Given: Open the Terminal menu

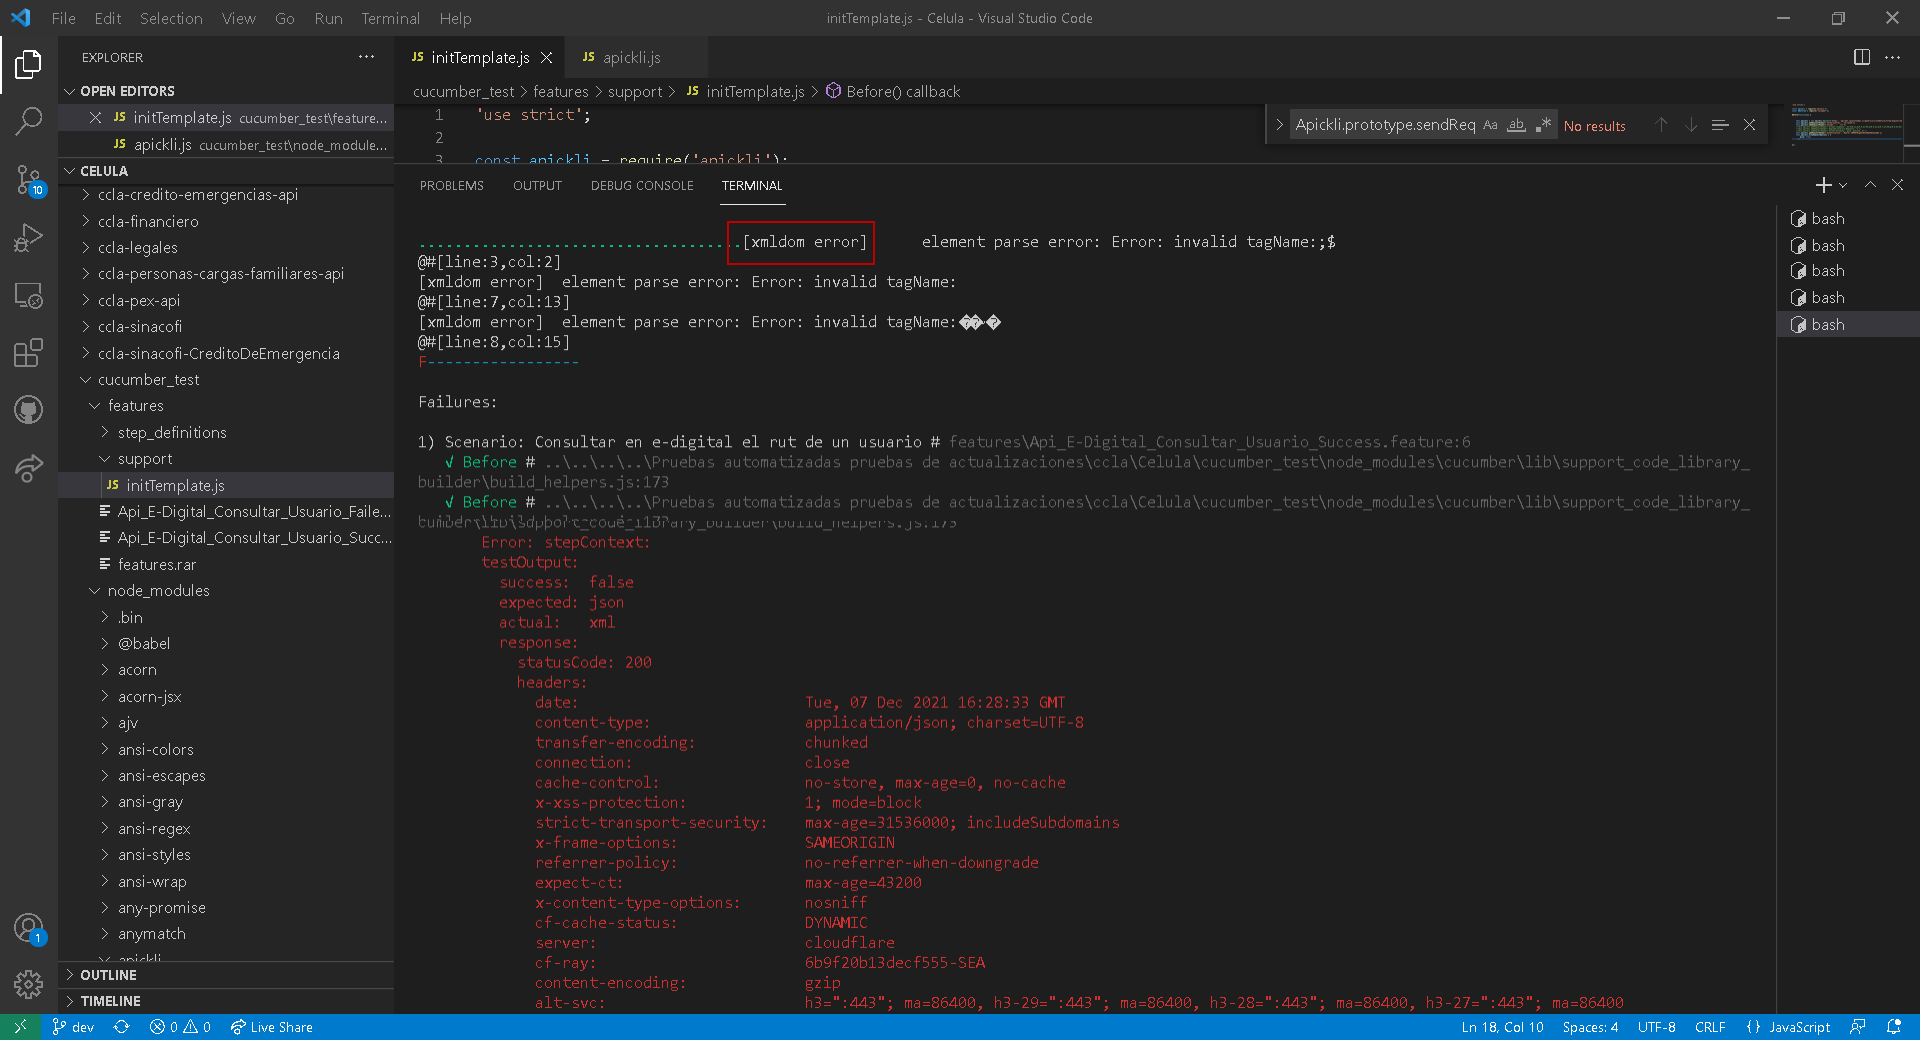Looking at the screenshot, I should tap(389, 18).
